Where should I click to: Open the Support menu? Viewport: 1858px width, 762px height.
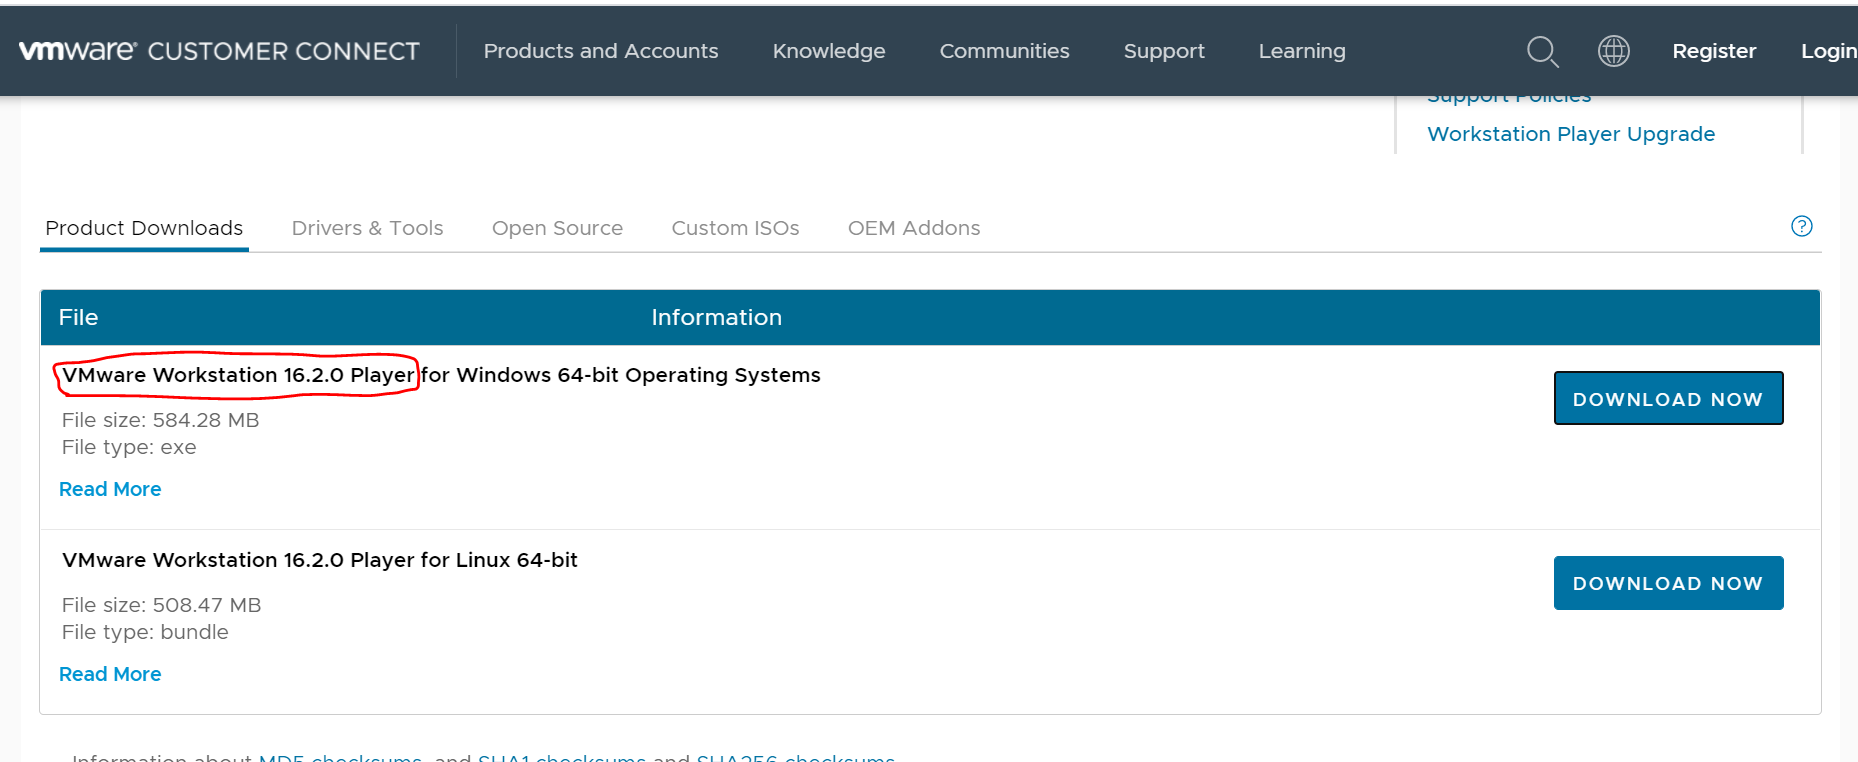click(1163, 51)
